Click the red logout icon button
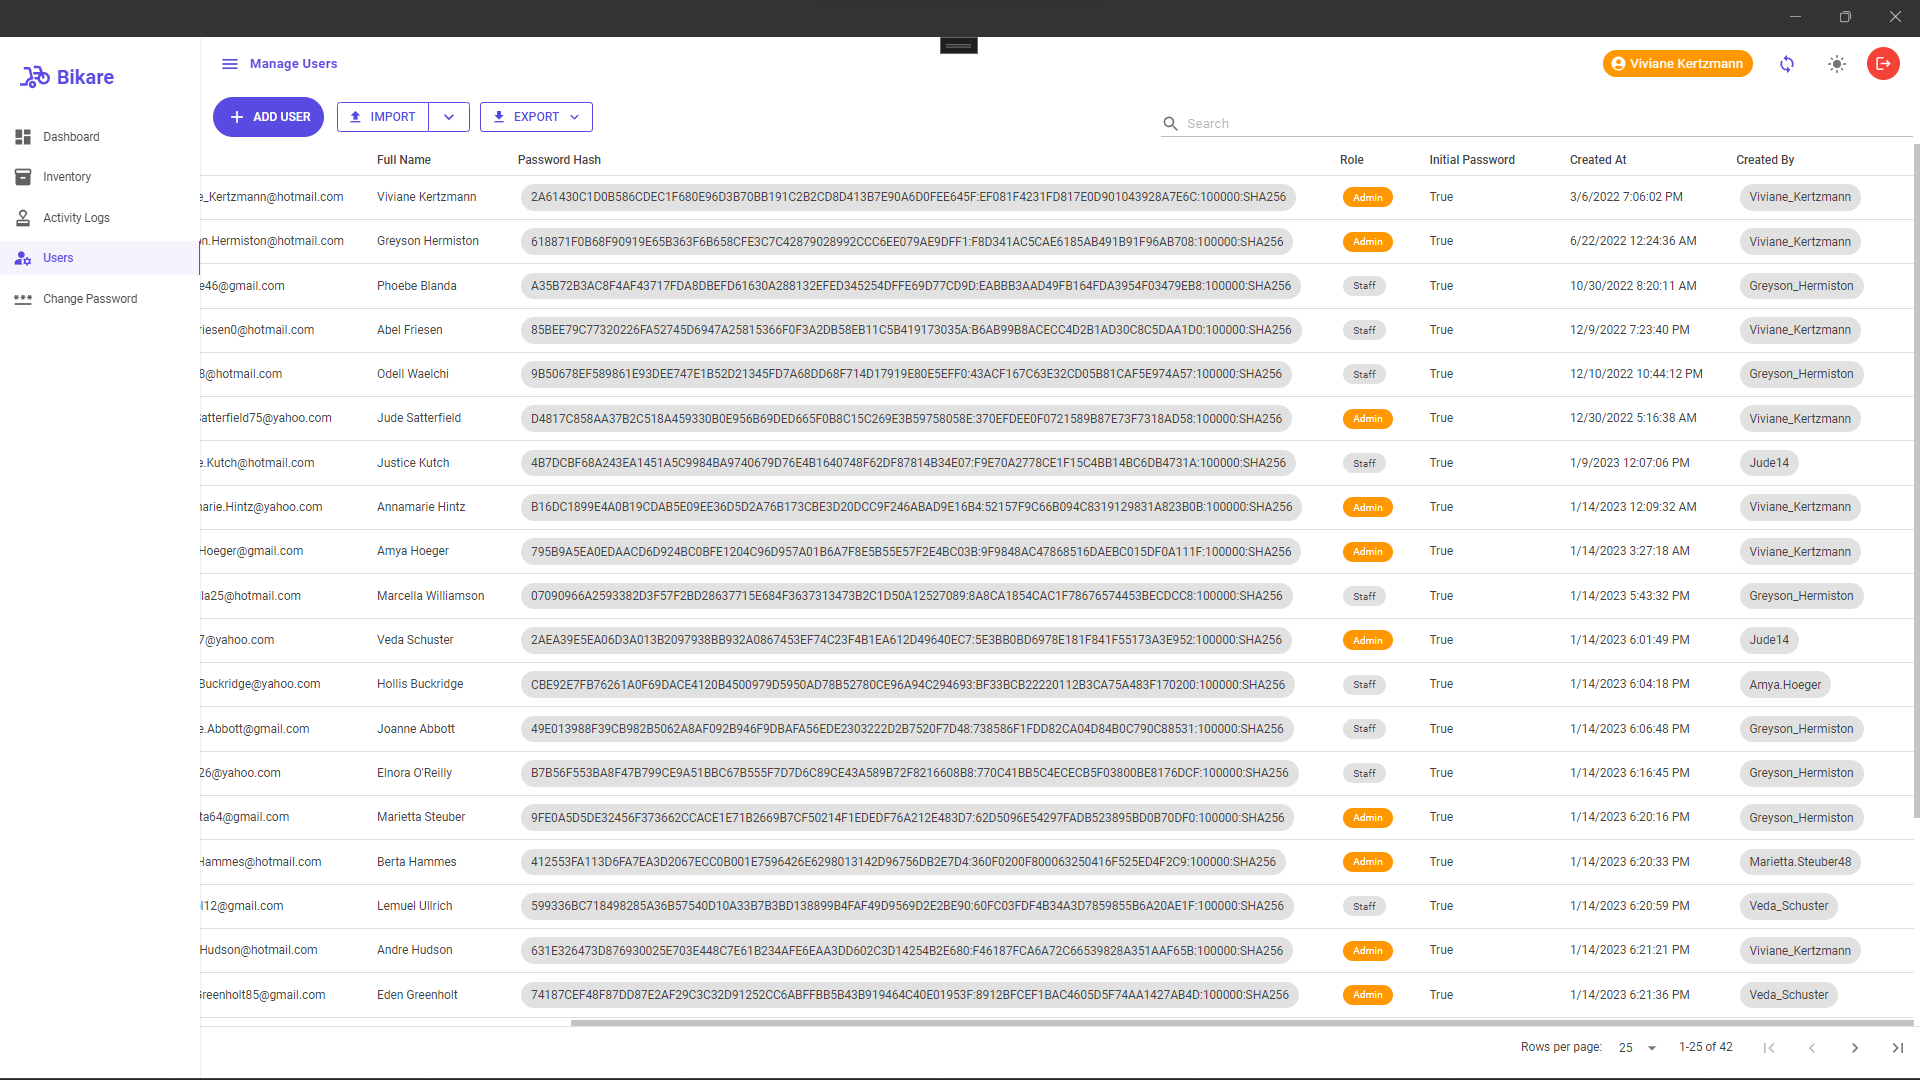 pyautogui.click(x=1883, y=64)
